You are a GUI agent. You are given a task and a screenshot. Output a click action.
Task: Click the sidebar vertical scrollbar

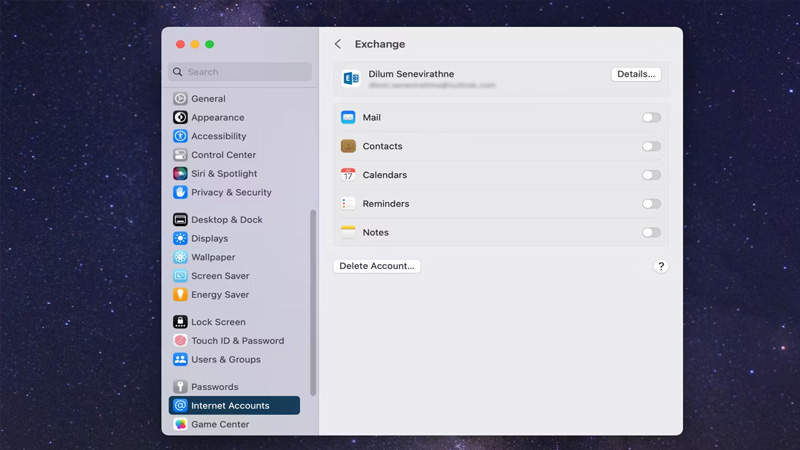coord(313,300)
